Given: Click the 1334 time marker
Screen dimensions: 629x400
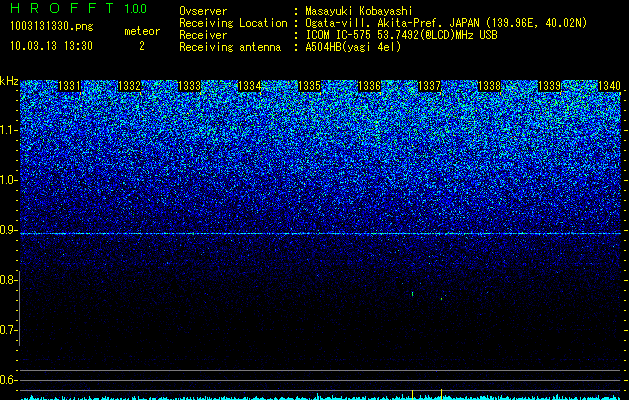Looking at the screenshot, I should [250, 86].
